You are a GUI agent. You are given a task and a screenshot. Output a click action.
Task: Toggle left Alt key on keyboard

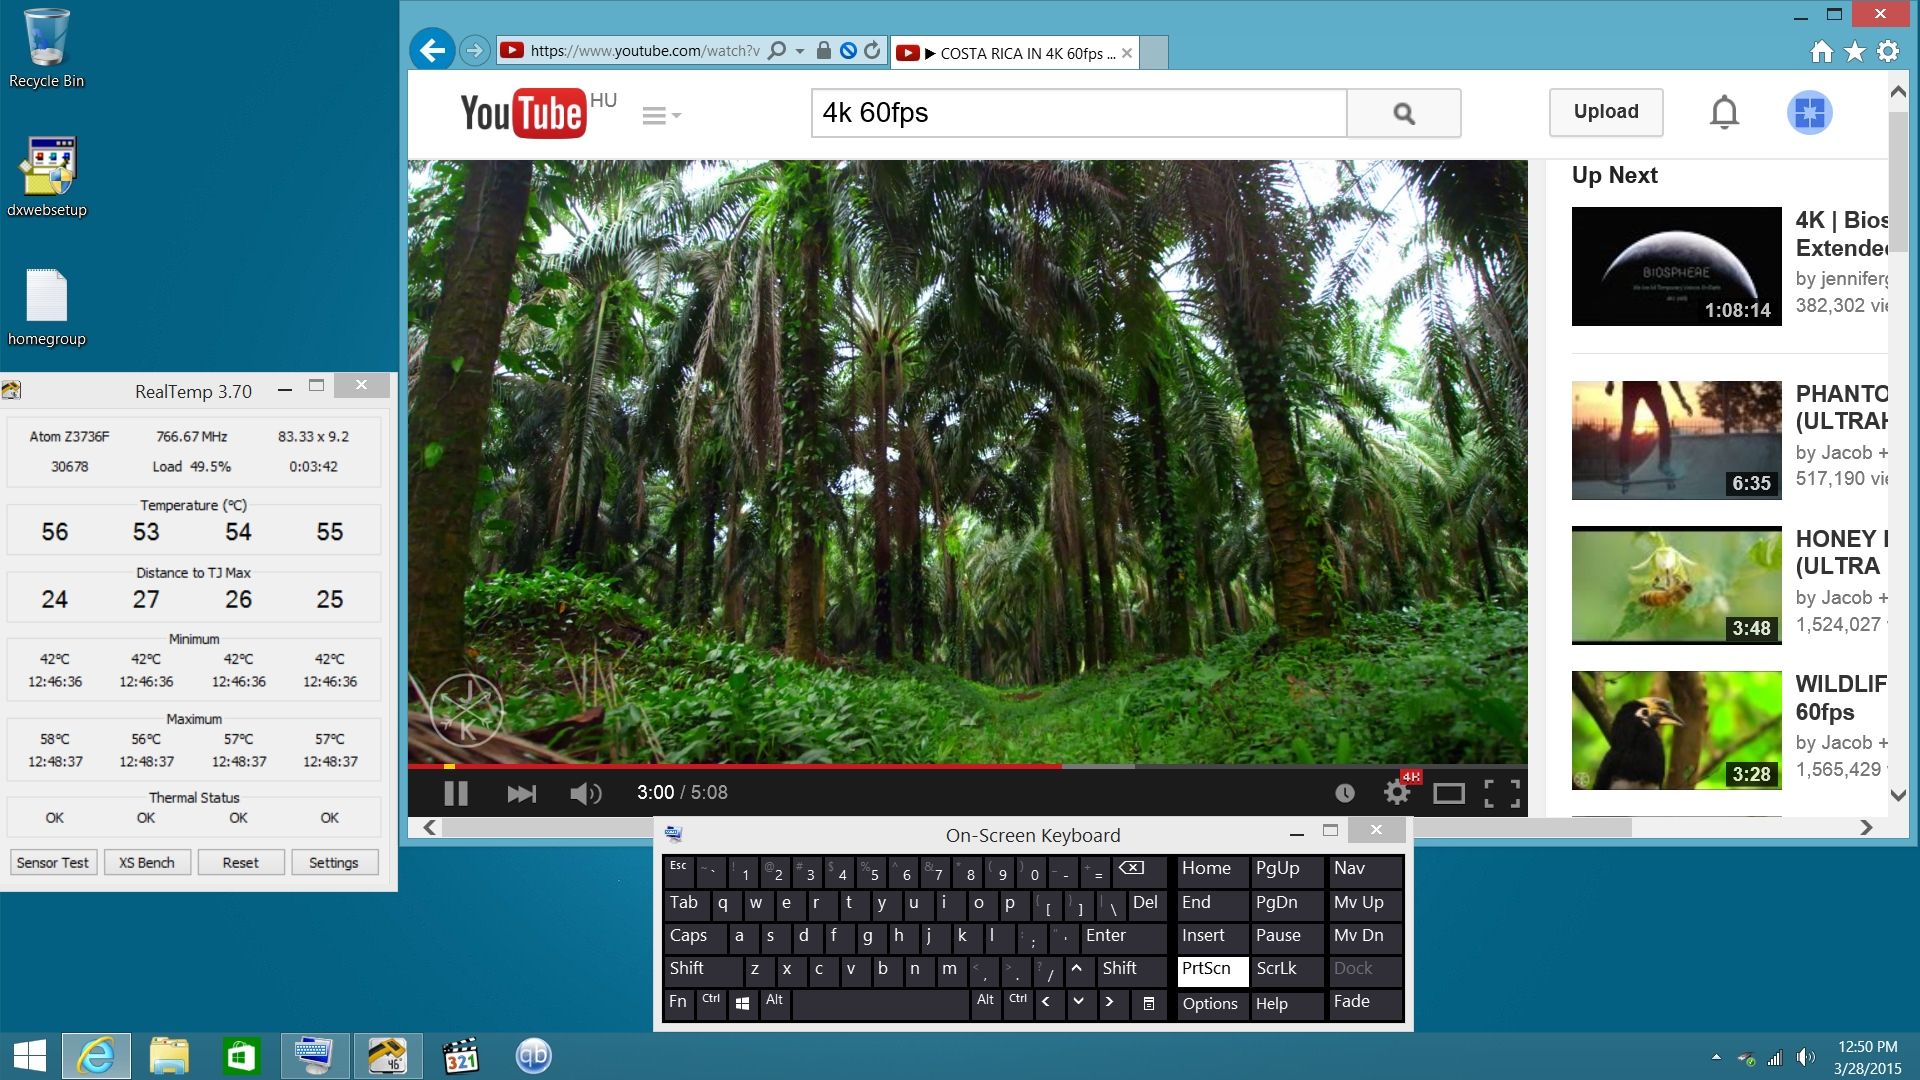coord(775,1003)
